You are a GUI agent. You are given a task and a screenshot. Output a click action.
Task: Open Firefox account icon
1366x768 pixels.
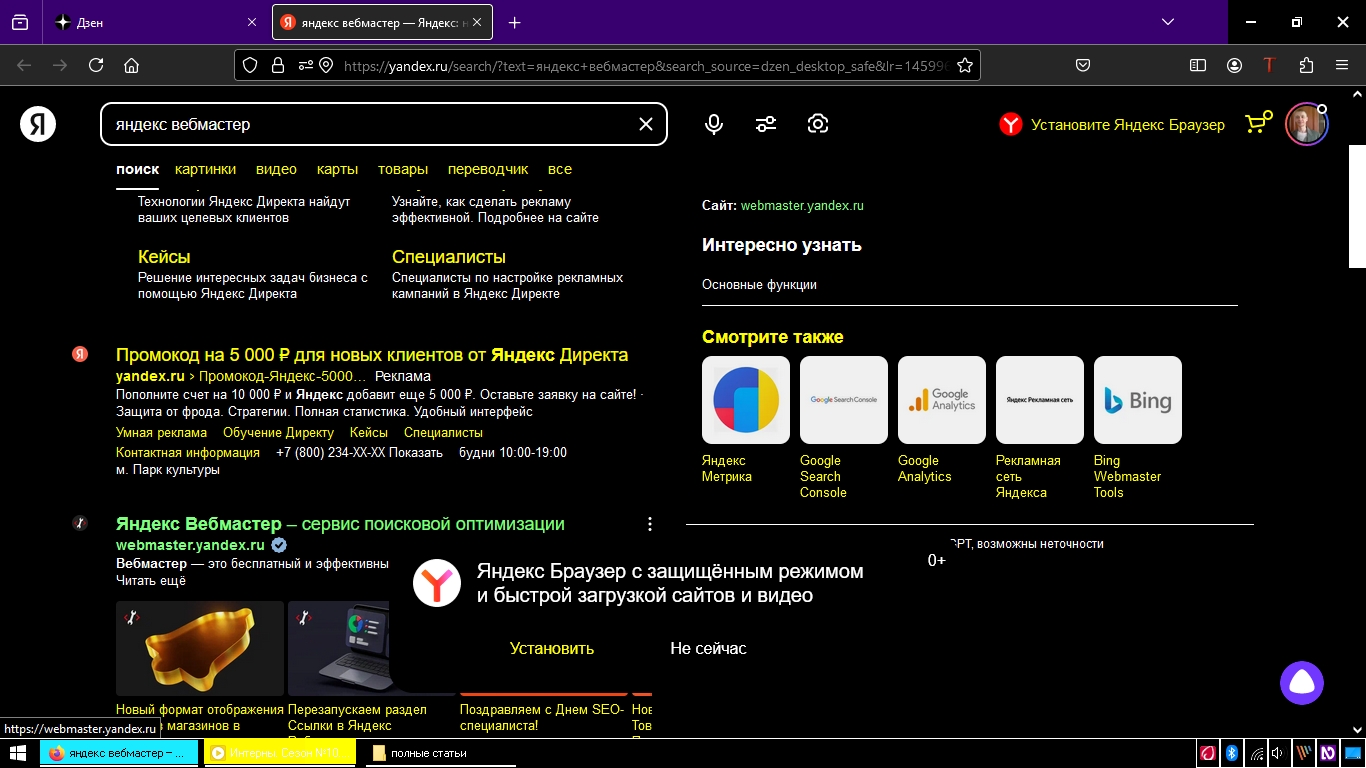[1235, 65]
